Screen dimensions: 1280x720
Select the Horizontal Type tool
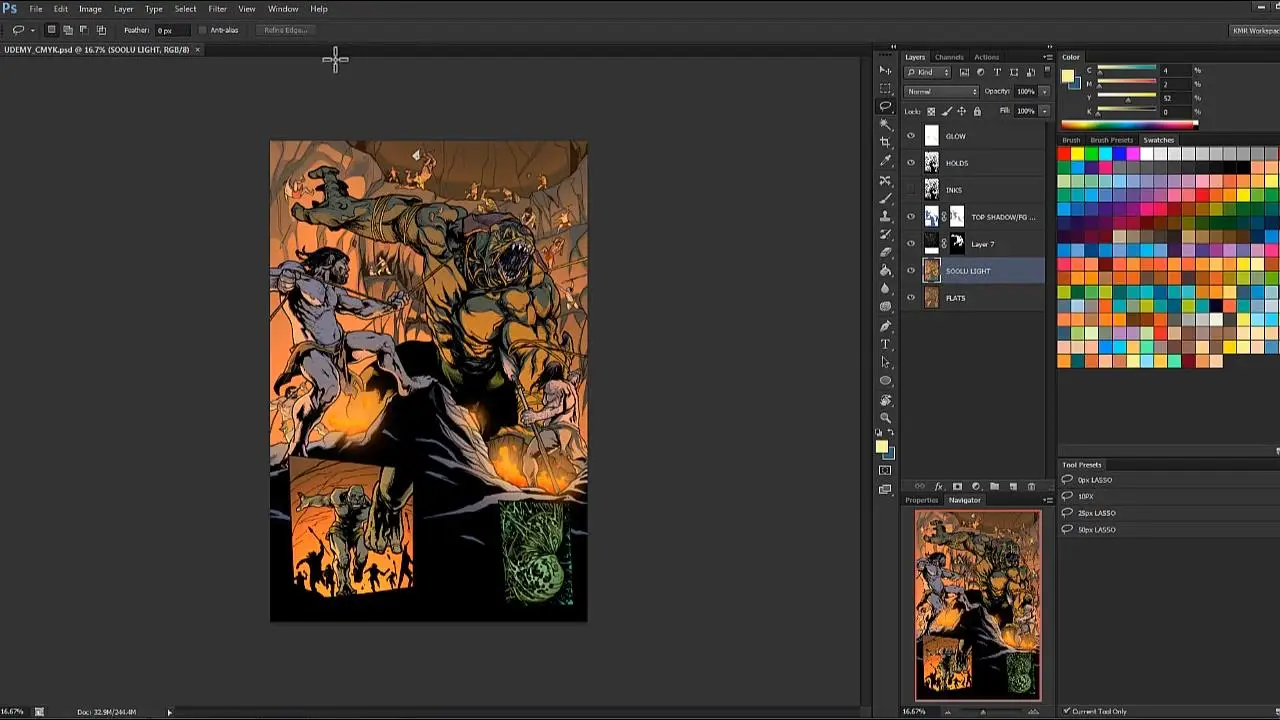885,344
